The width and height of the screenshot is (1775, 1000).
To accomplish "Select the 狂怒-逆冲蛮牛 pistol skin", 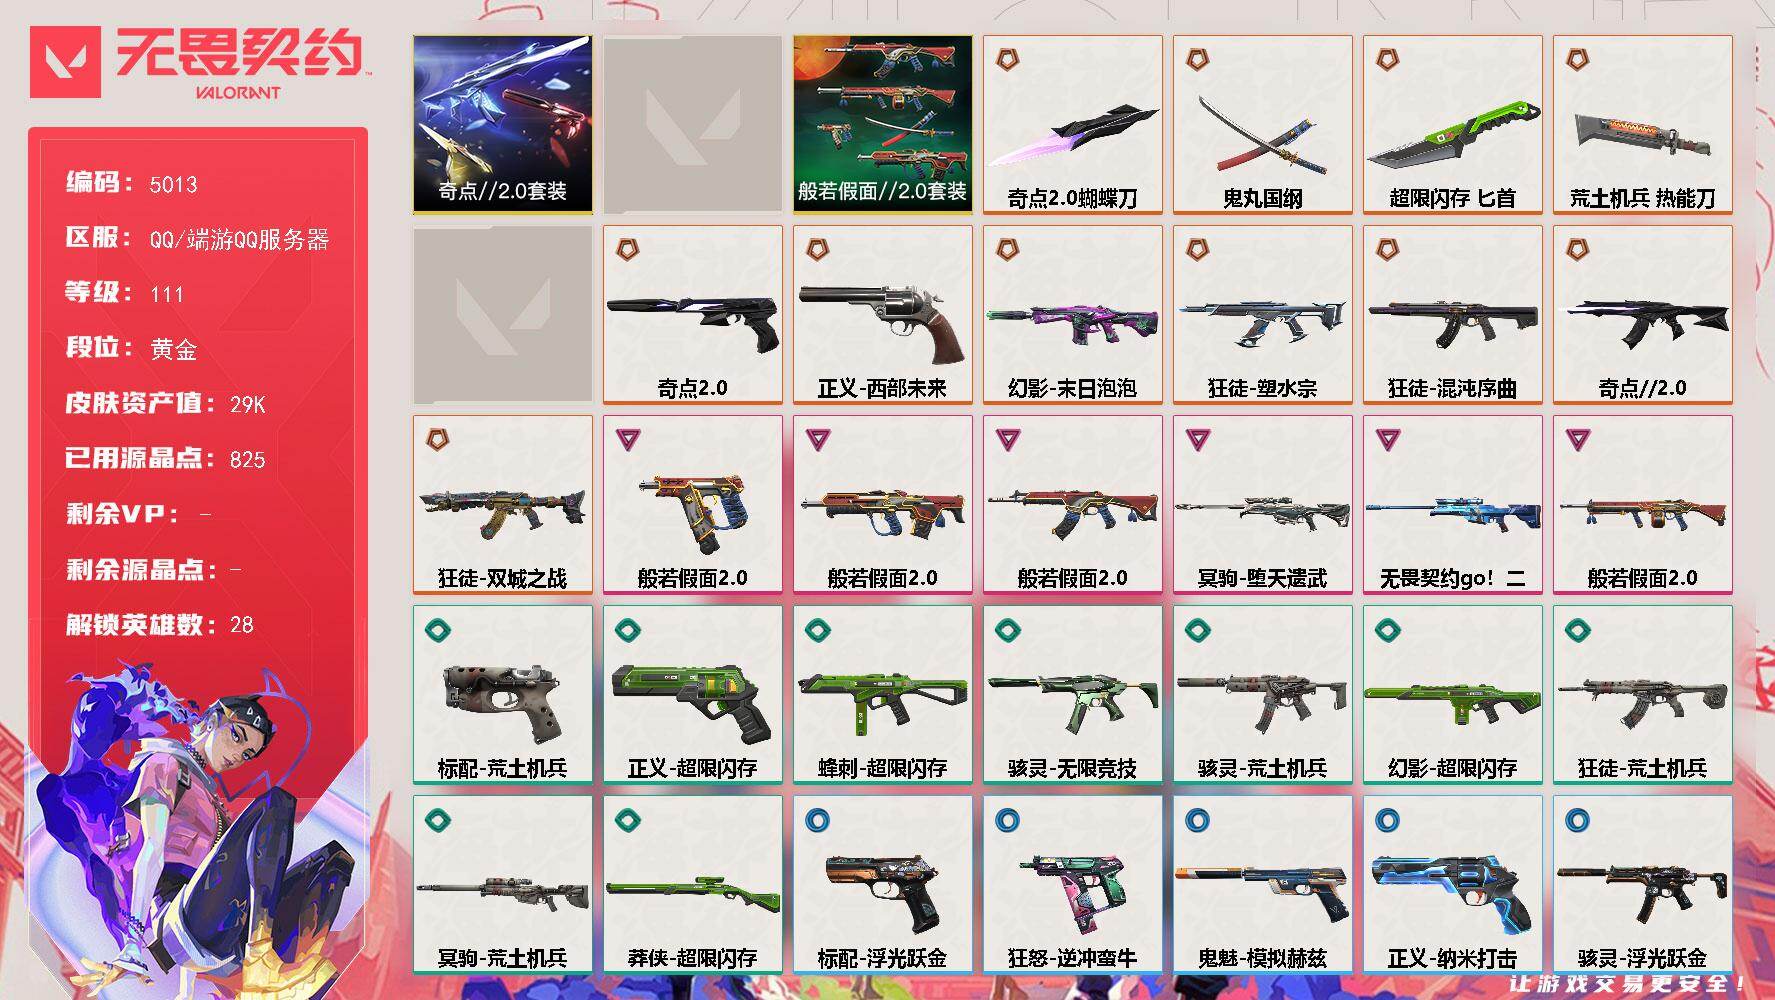I will pos(1072,885).
